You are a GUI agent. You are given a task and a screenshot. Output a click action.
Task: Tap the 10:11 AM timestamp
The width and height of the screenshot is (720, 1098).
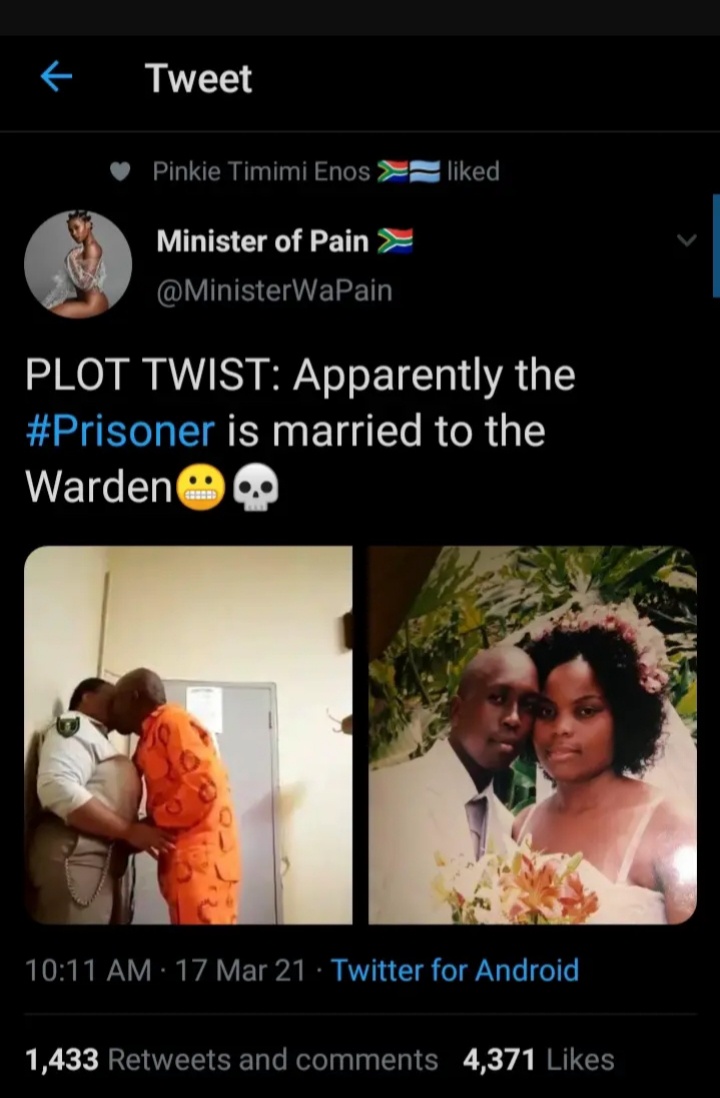[x=88, y=971]
